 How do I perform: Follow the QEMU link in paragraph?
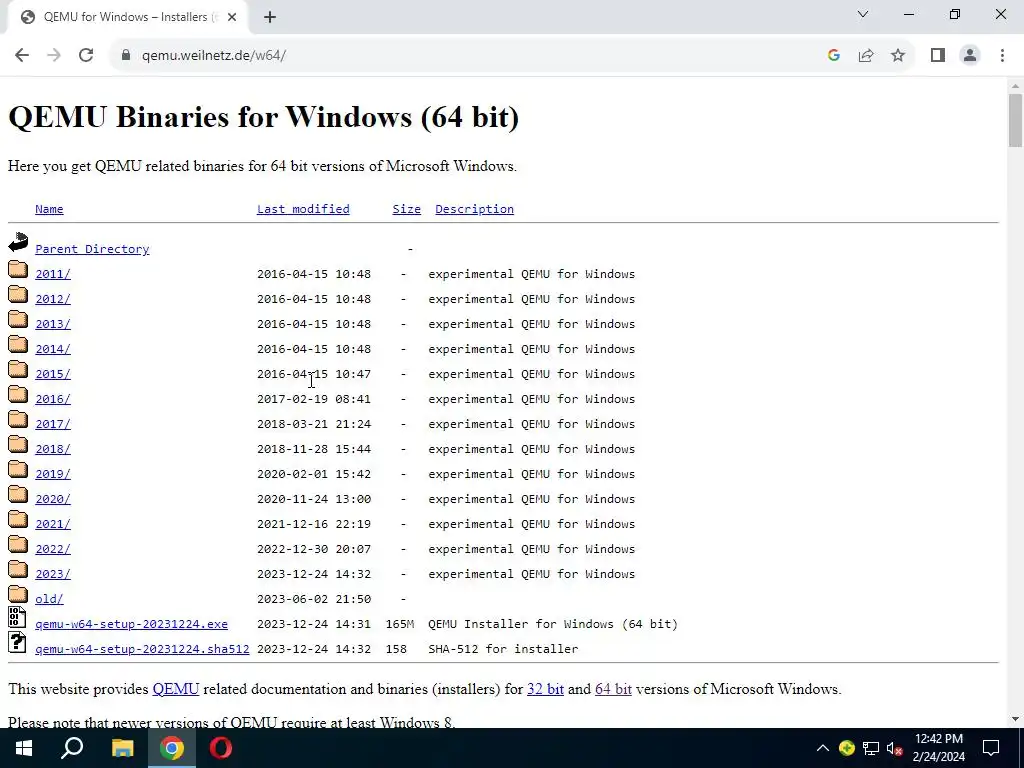click(176, 689)
